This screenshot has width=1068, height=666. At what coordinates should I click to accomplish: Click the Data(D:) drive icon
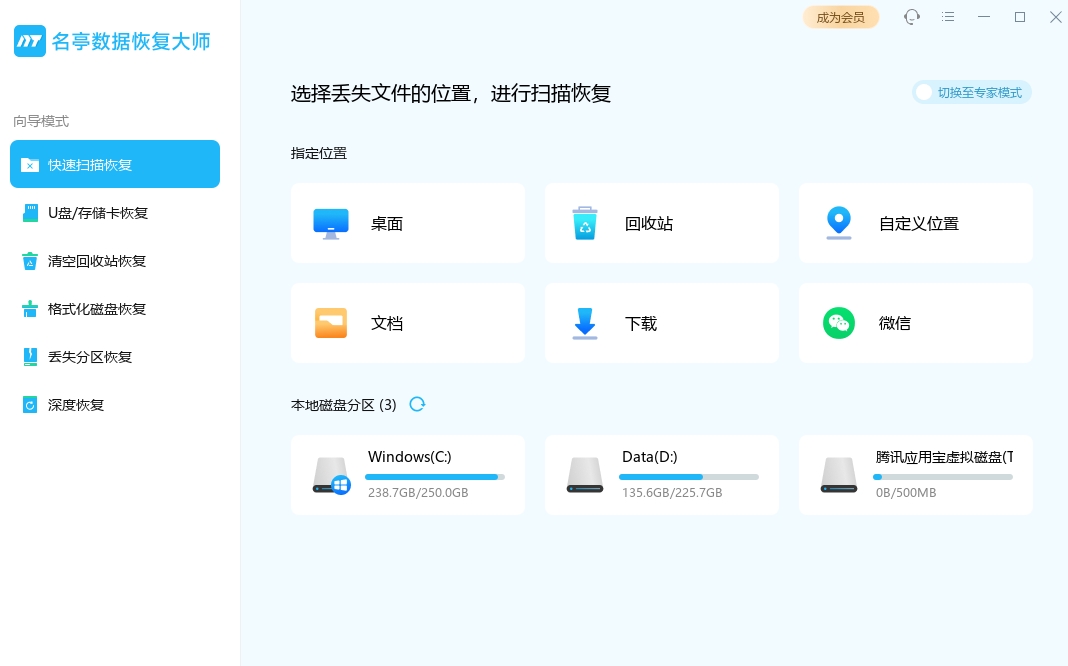[584, 475]
